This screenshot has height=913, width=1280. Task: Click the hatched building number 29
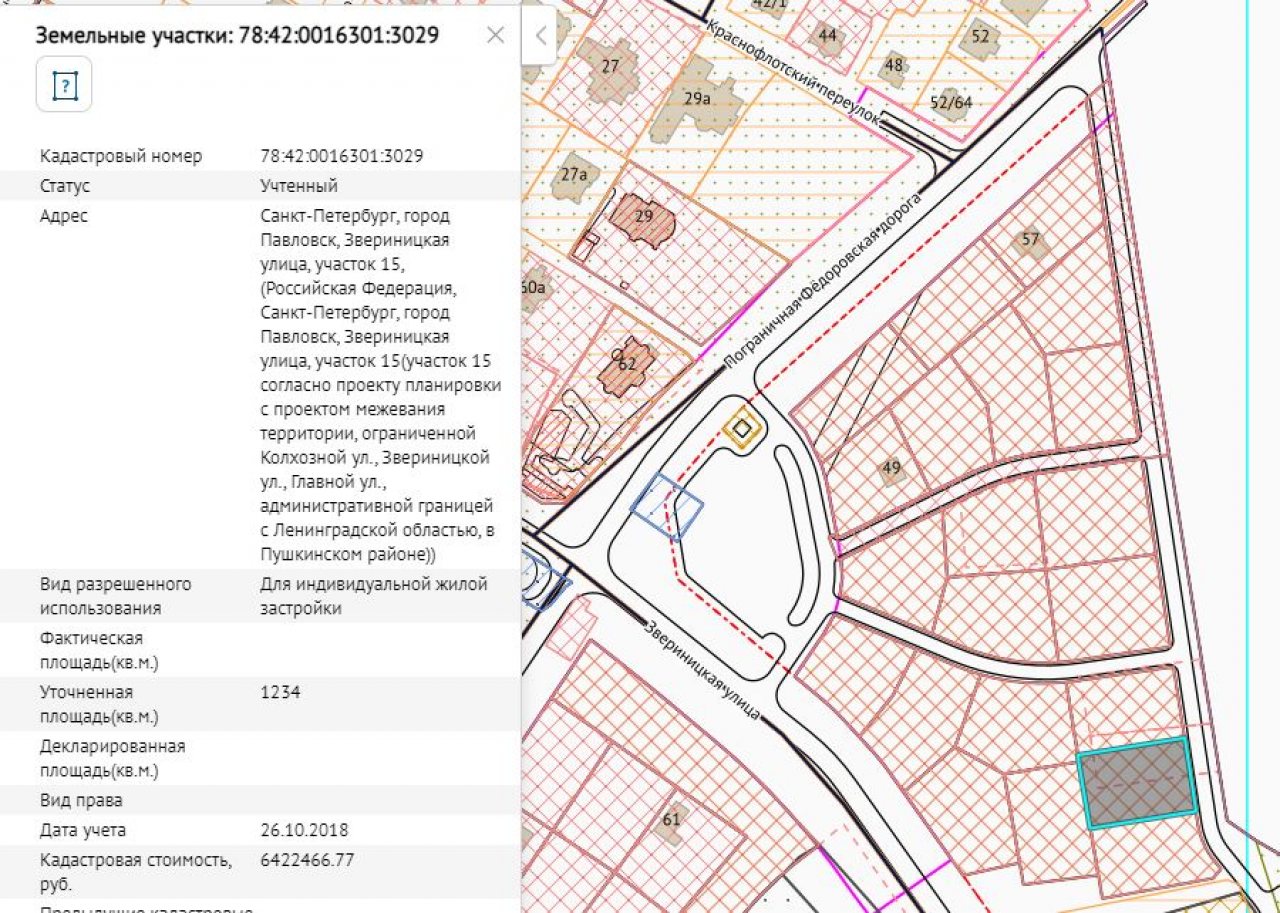(x=643, y=218)
